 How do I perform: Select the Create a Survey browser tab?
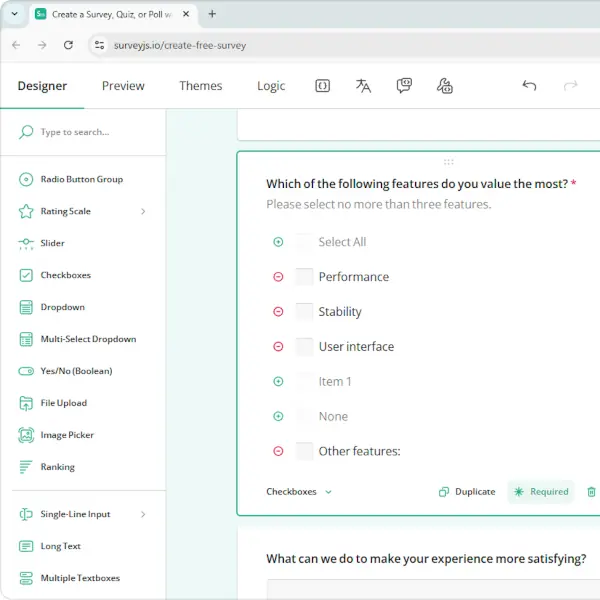coord(112,15)
